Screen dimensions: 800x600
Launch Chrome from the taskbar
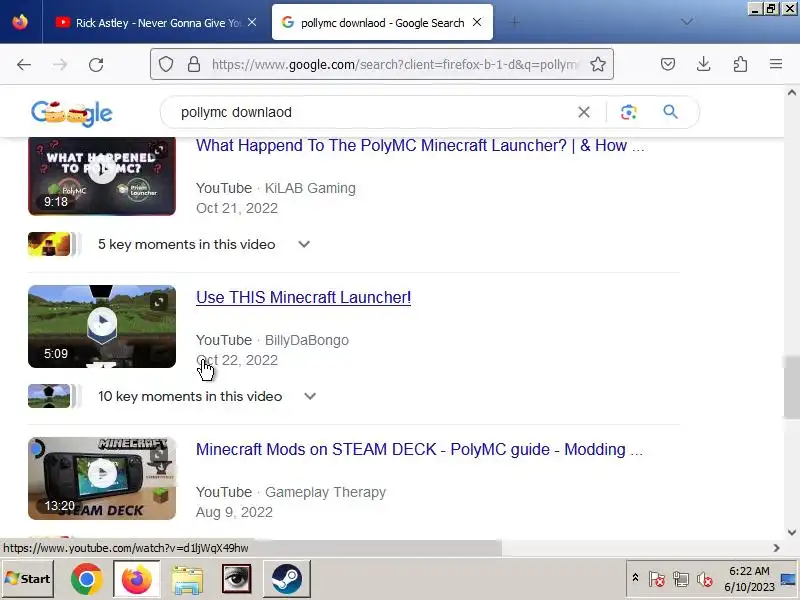pyautogui.click(x=87, y=579)
